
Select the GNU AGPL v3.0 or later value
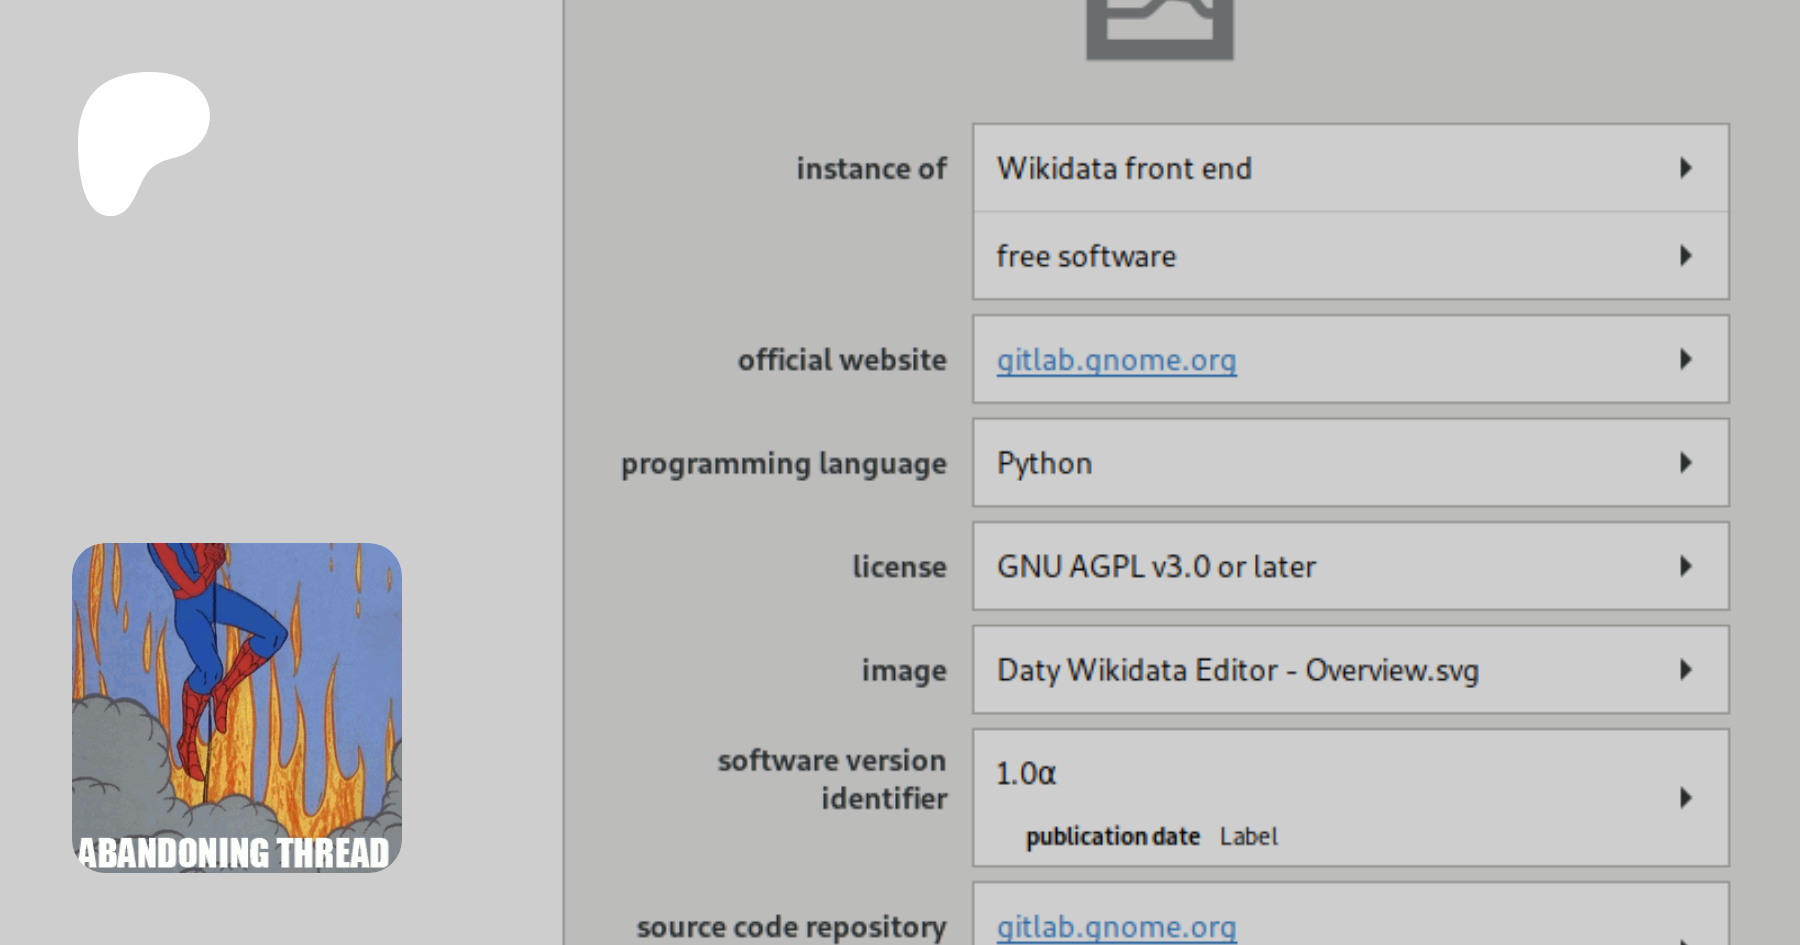pos(1156,567)
